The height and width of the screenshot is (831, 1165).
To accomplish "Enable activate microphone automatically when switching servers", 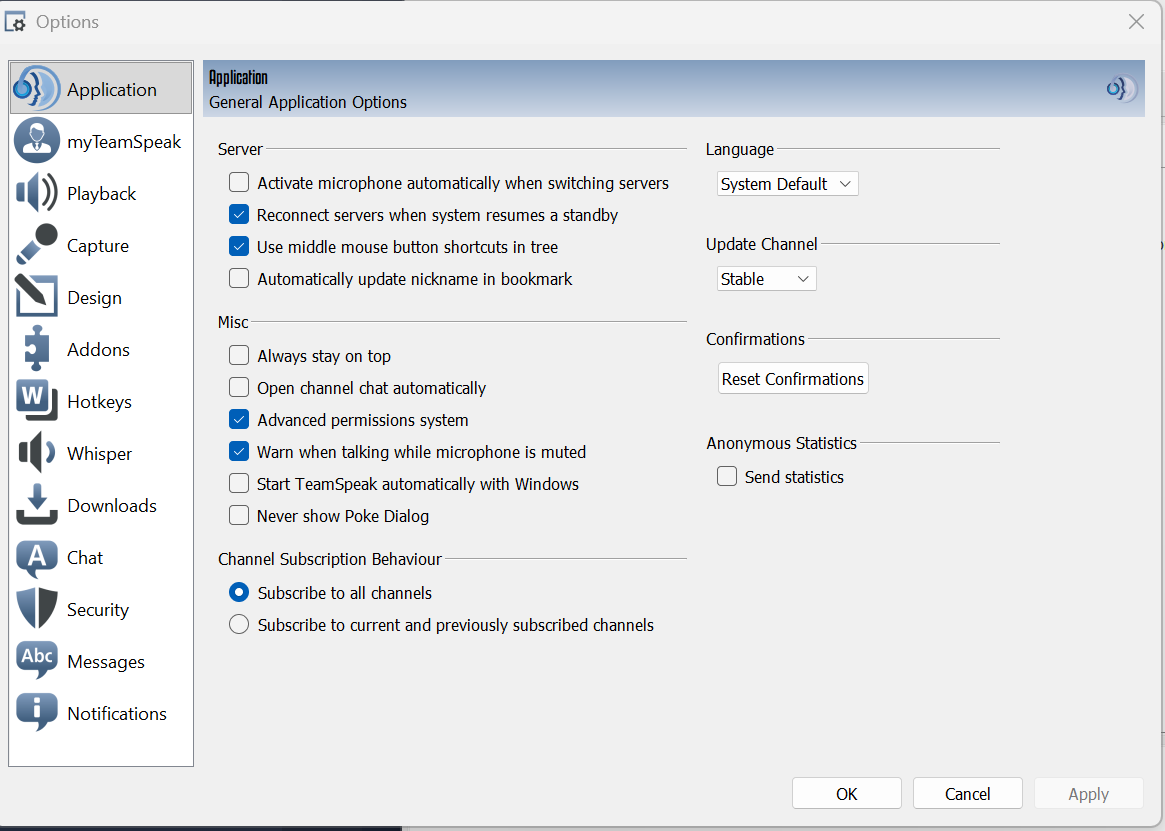I will [239, 182].
